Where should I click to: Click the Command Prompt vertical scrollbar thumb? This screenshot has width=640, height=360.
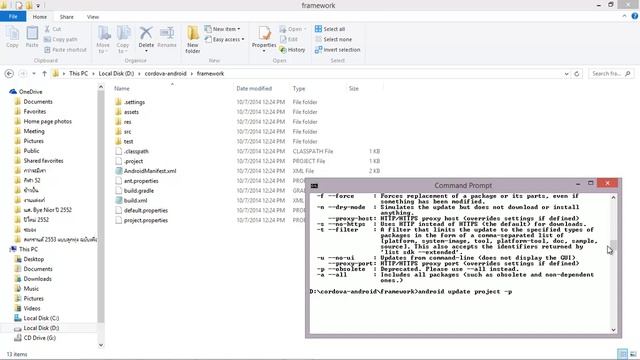(613, 246)
